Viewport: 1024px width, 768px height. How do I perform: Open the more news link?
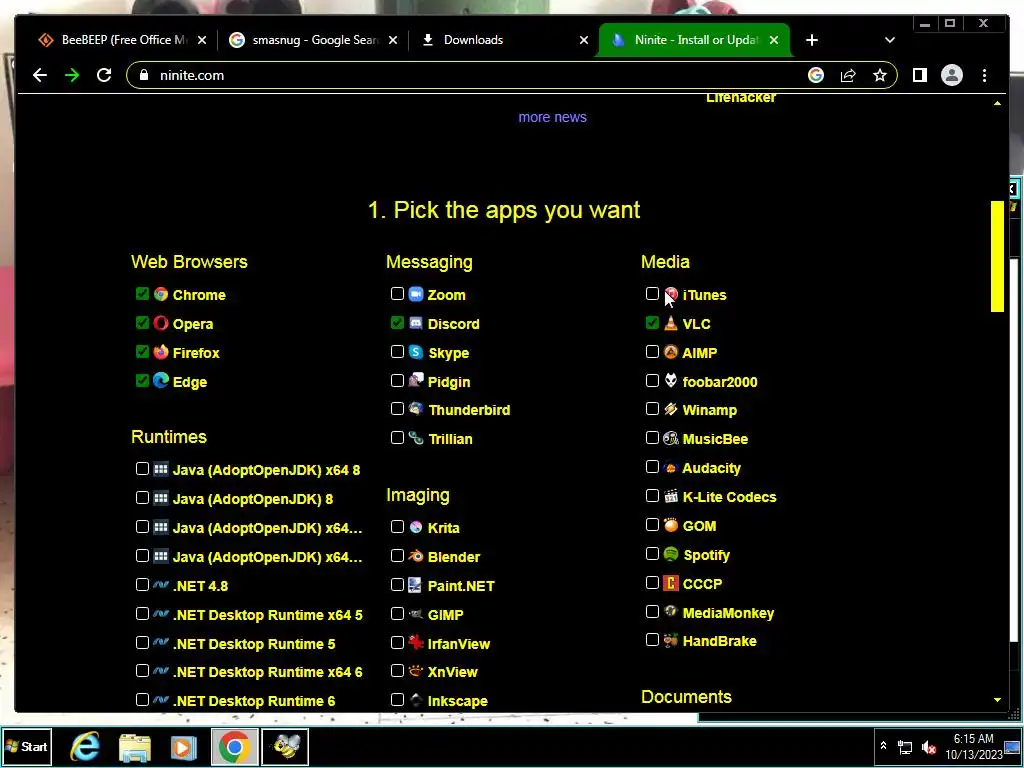tap(552, 117)
